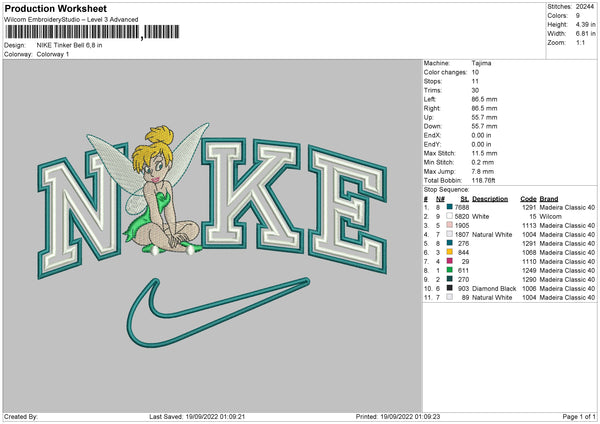This screenshot has height=424, width=600.
Task: Click the Right label
Action: [x=432, y=108]
